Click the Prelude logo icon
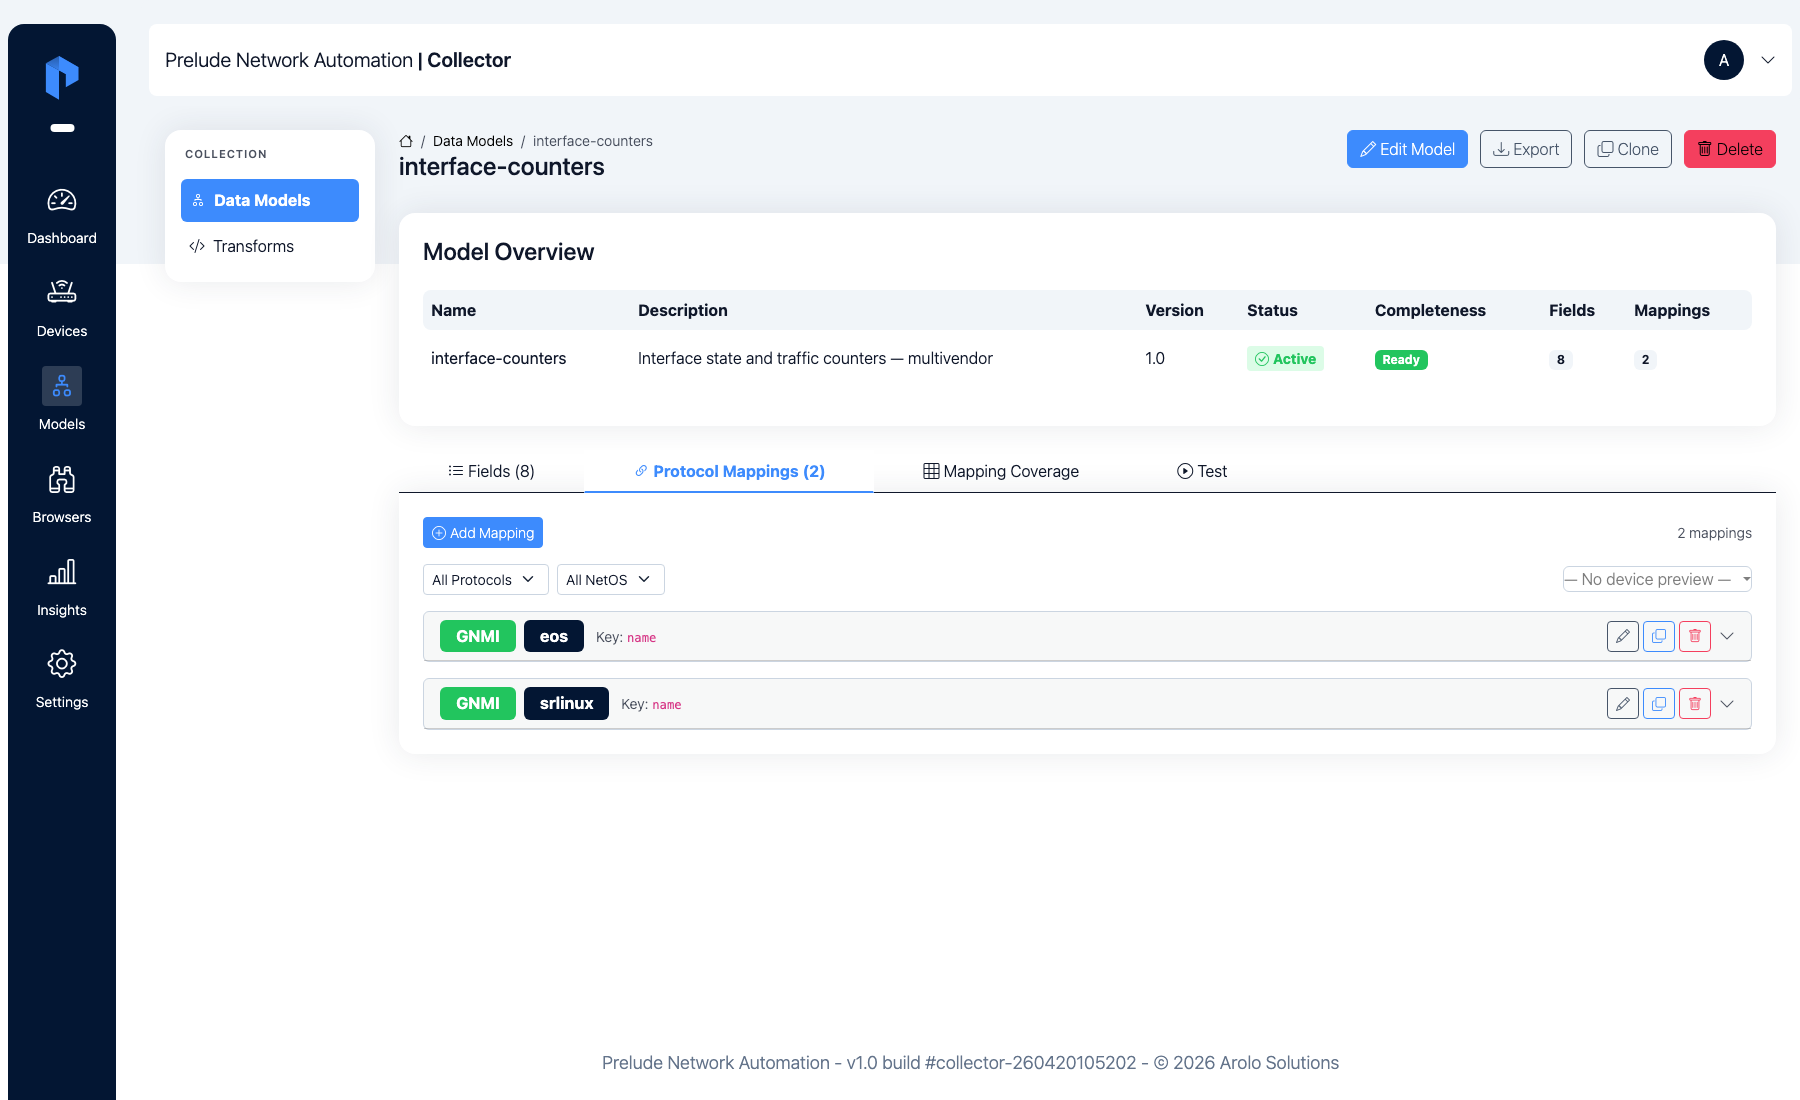The image size is (1800, 1100). click(x=62, y=77)
